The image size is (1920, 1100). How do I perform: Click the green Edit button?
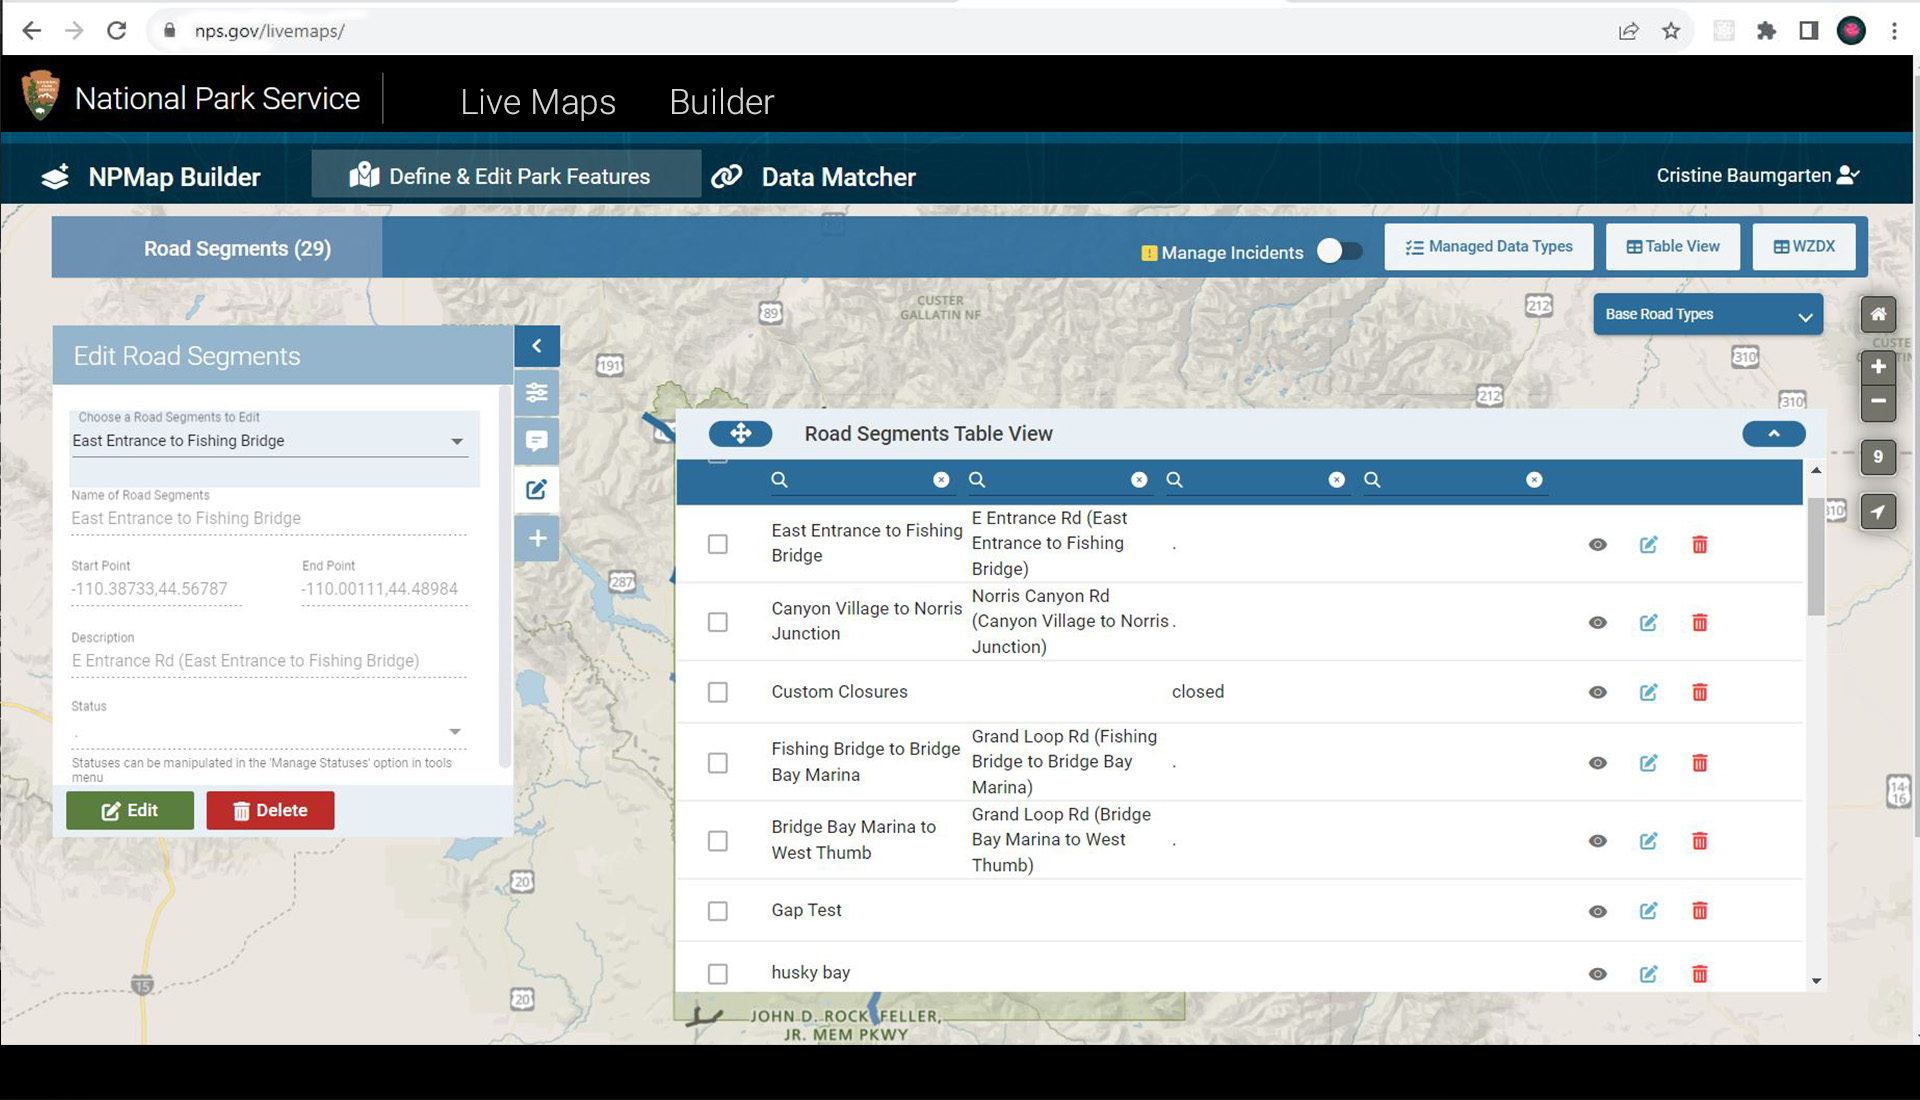click(x=130, y=810)
